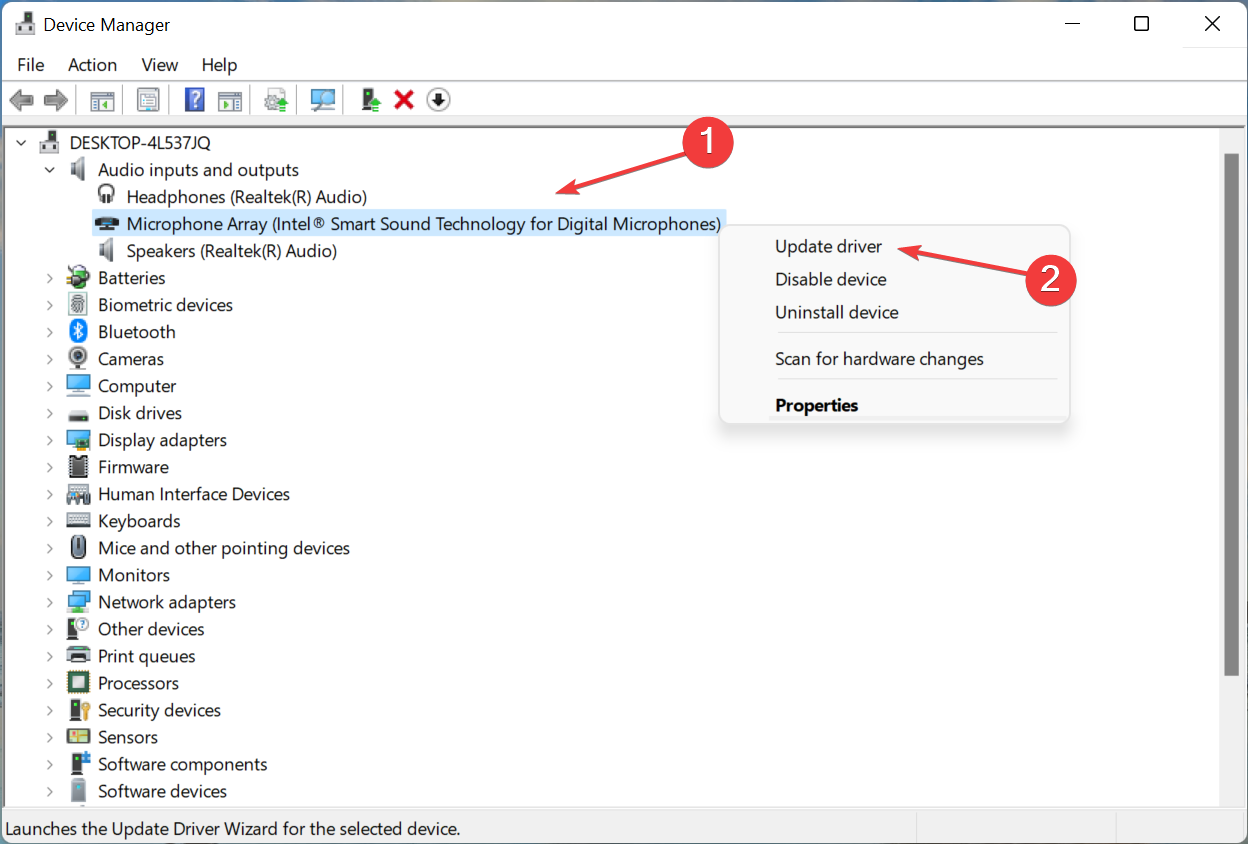Click the Keyboards category icon
This screenshot has height=844, width=1248.
point(78,521)
